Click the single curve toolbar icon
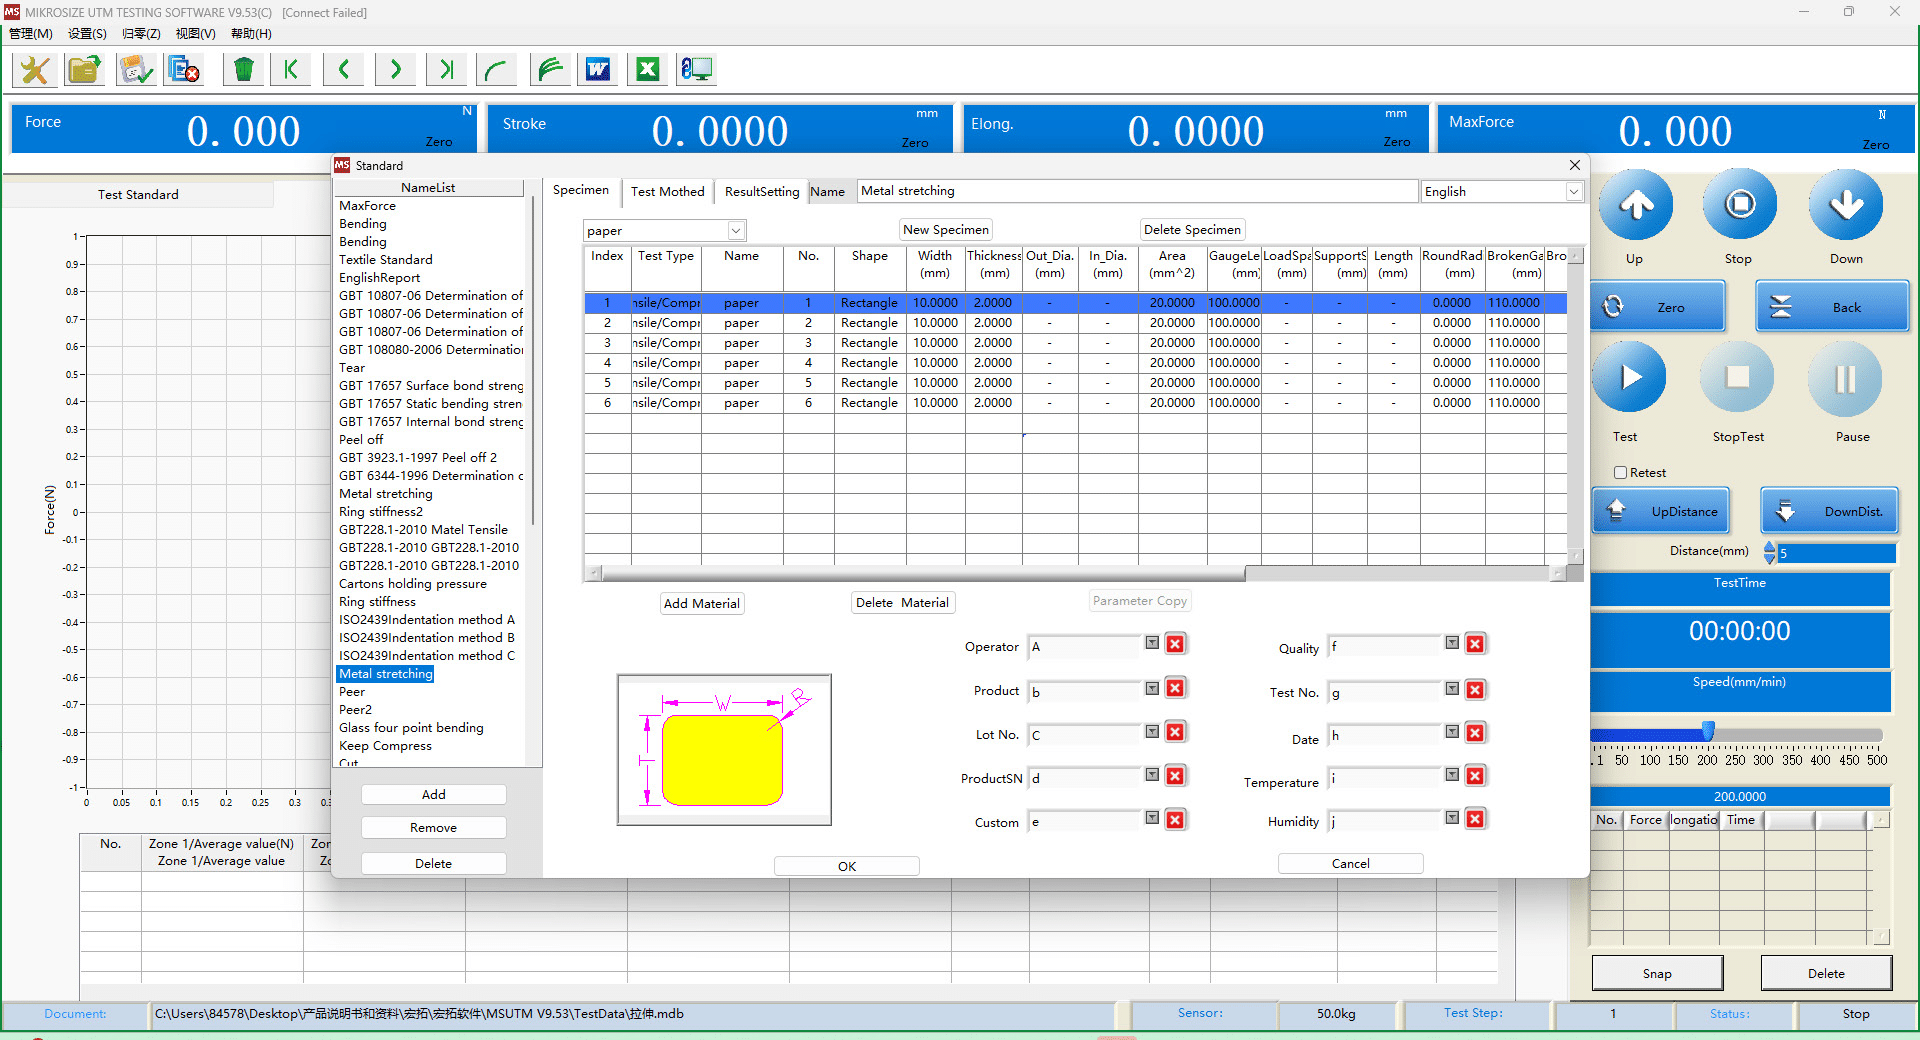Screen dimensions: 1920x1040 tap(496, 70)
